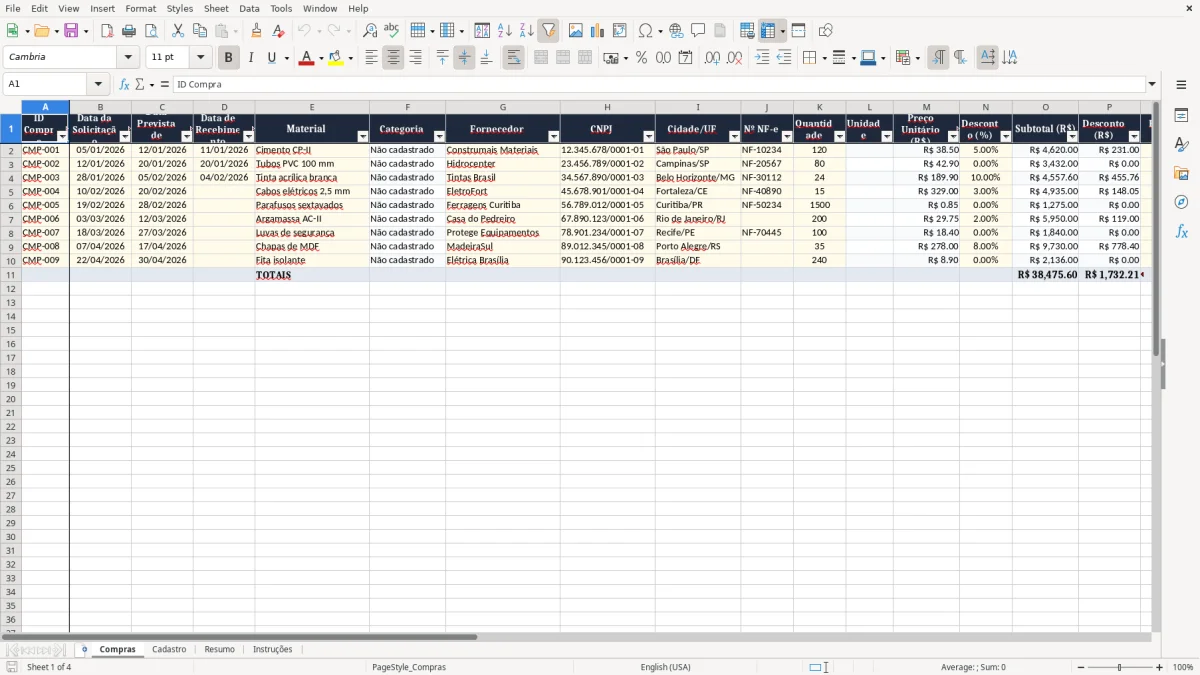Apply red font color
The height and width of the screenshot is (675, 1200).
[306, 58]
